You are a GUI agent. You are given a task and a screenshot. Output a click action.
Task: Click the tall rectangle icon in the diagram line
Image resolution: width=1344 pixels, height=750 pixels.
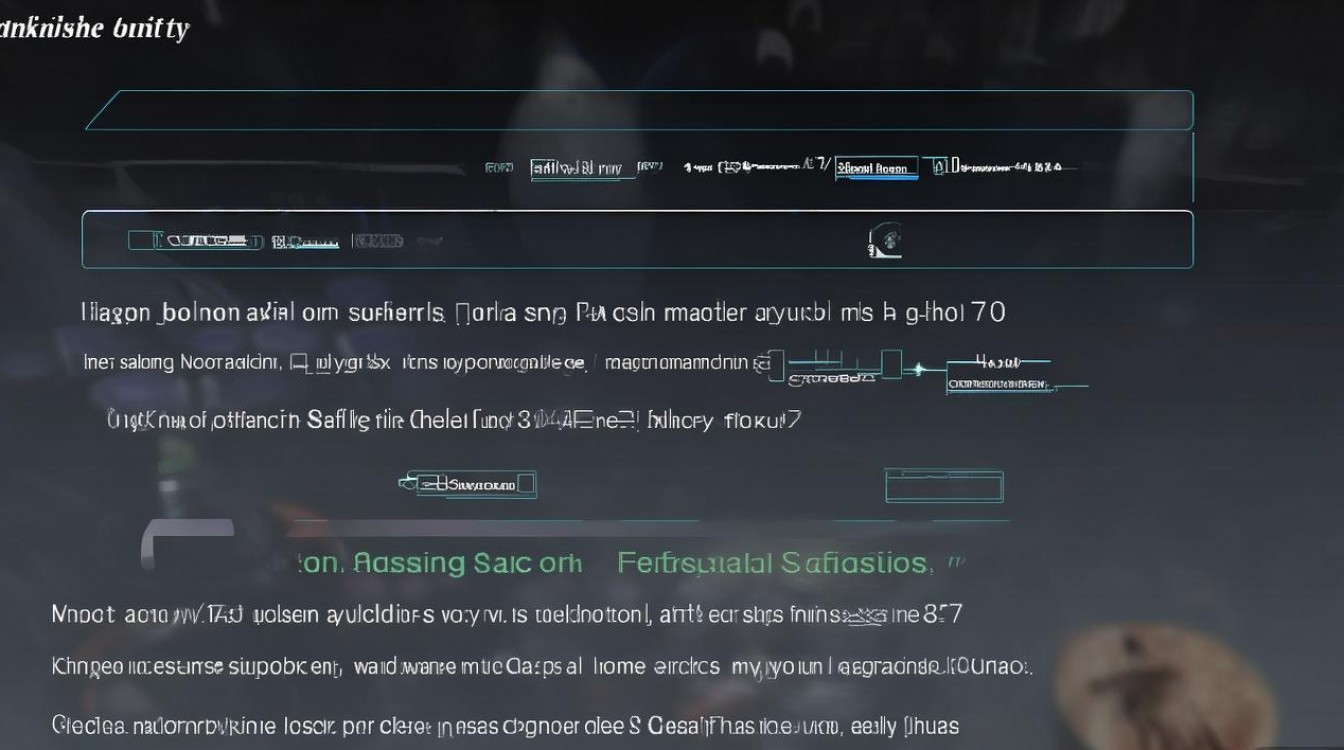(x=891, y=364)
